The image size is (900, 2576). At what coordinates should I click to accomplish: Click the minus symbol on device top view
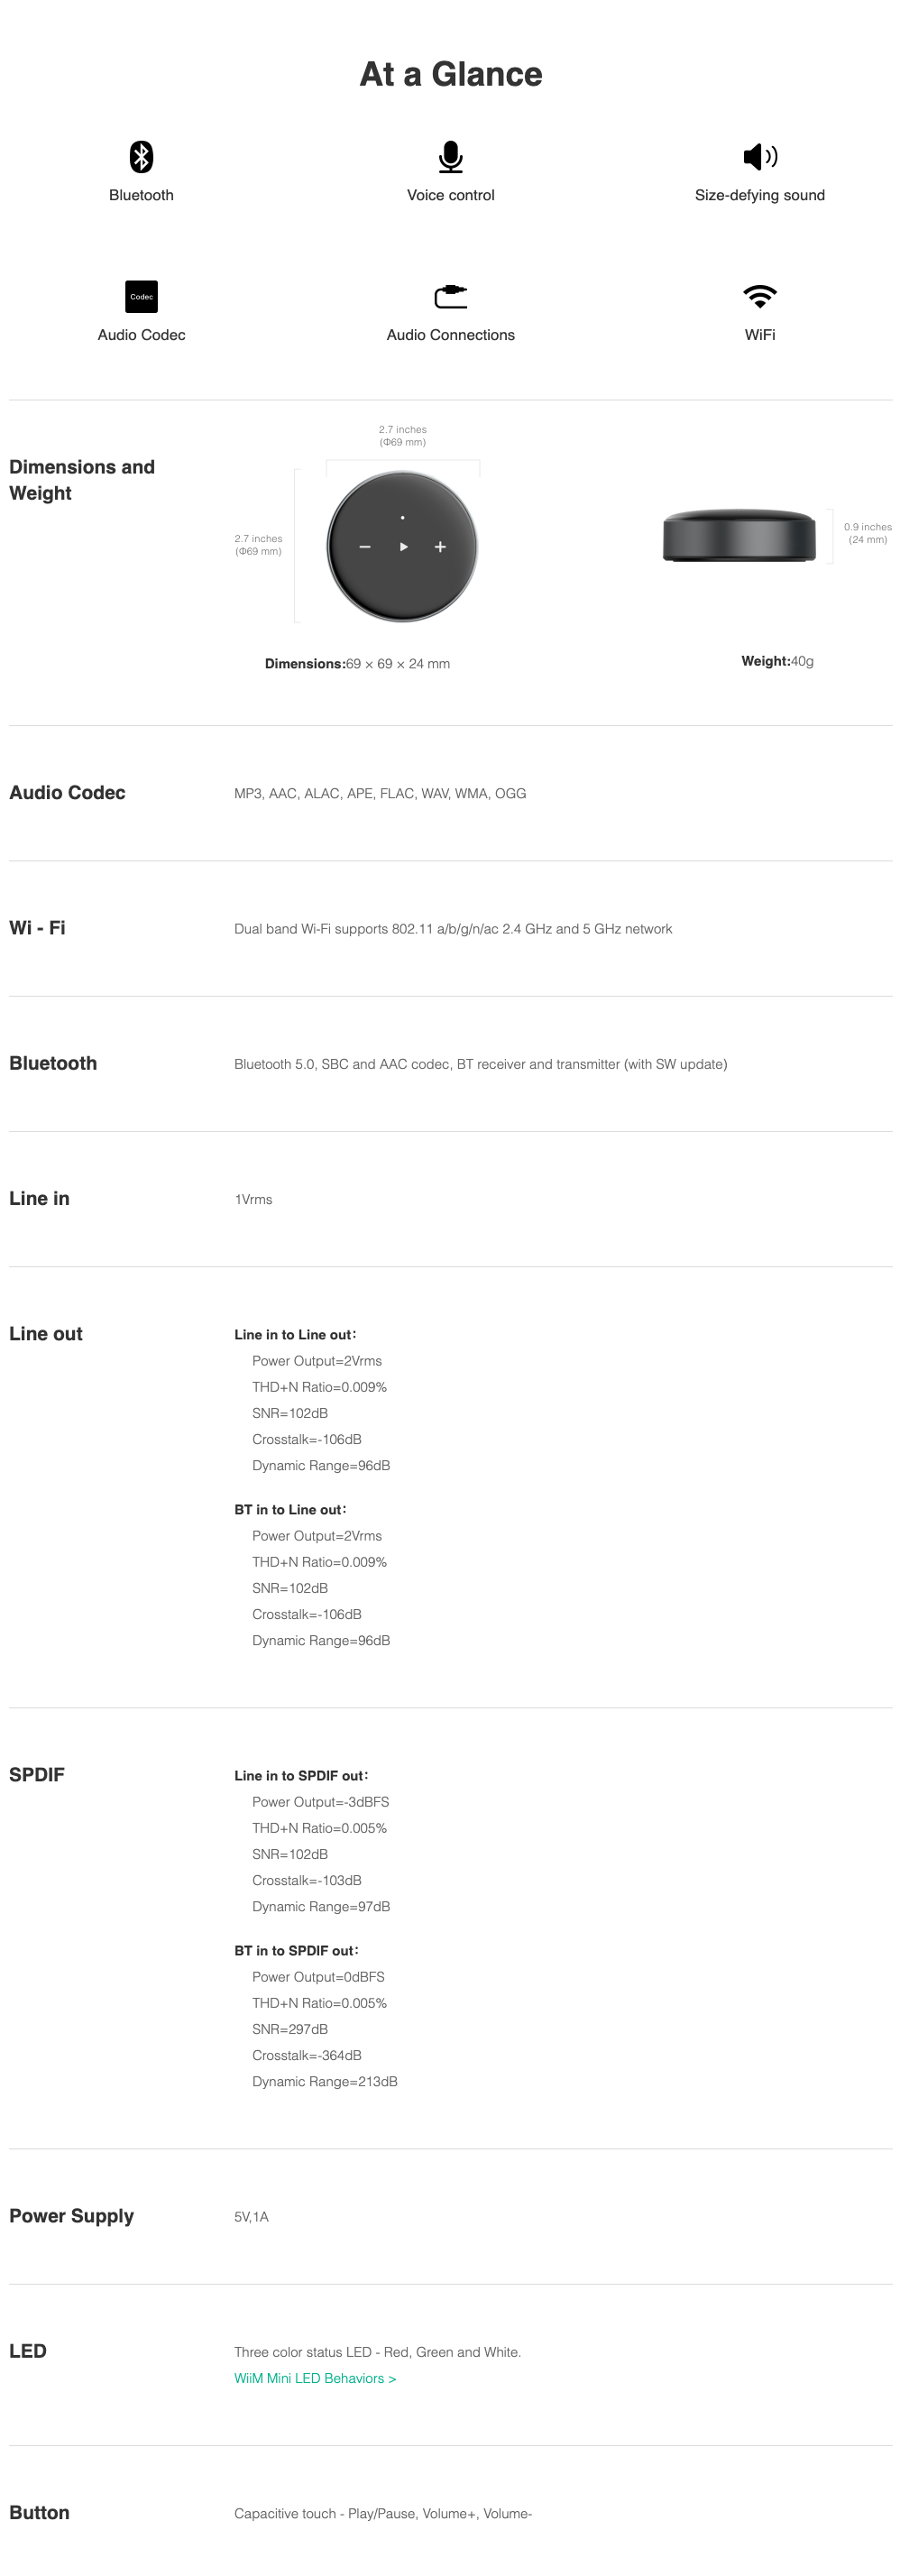click(x=365, y=547)
